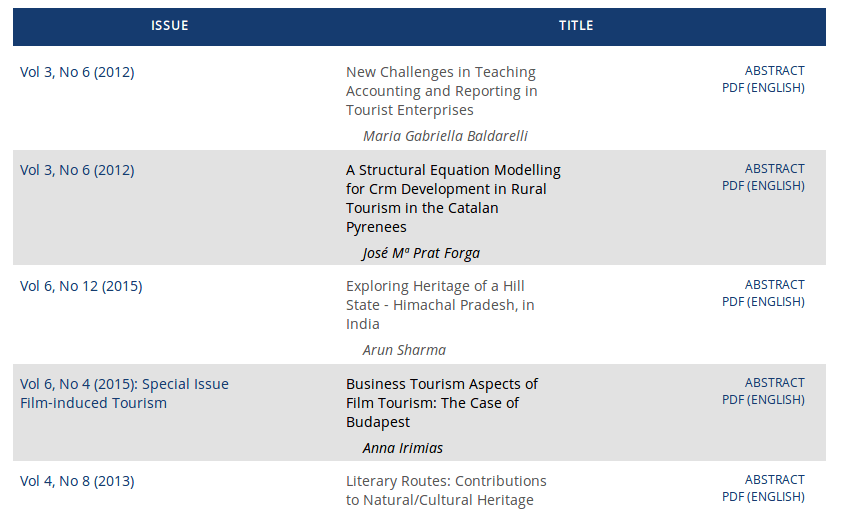Open Exploring Heritage of a Hill State article
The height and width of the screenshot is (510, 846).
coord(440,305)
